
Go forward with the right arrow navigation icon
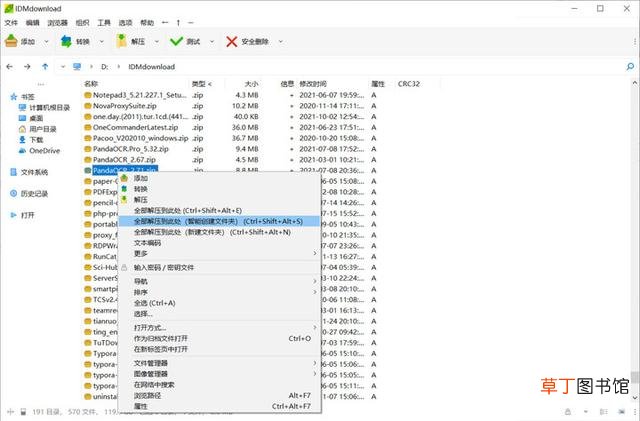pyautogui.click(x=27, y=67)
